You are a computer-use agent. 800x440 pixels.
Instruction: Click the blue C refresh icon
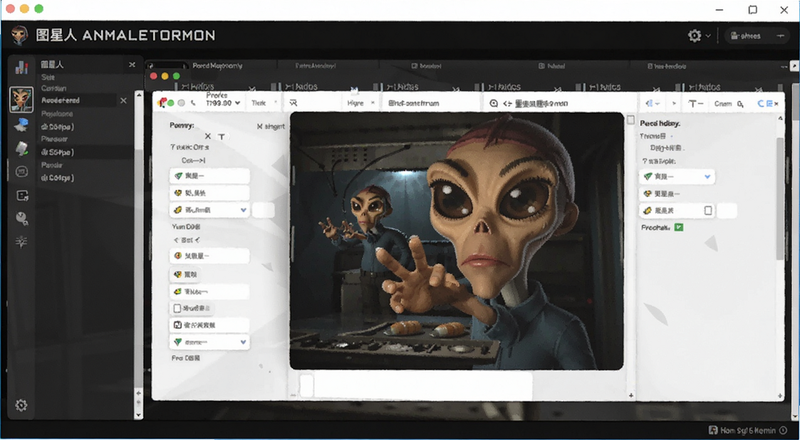coord(761,103)
